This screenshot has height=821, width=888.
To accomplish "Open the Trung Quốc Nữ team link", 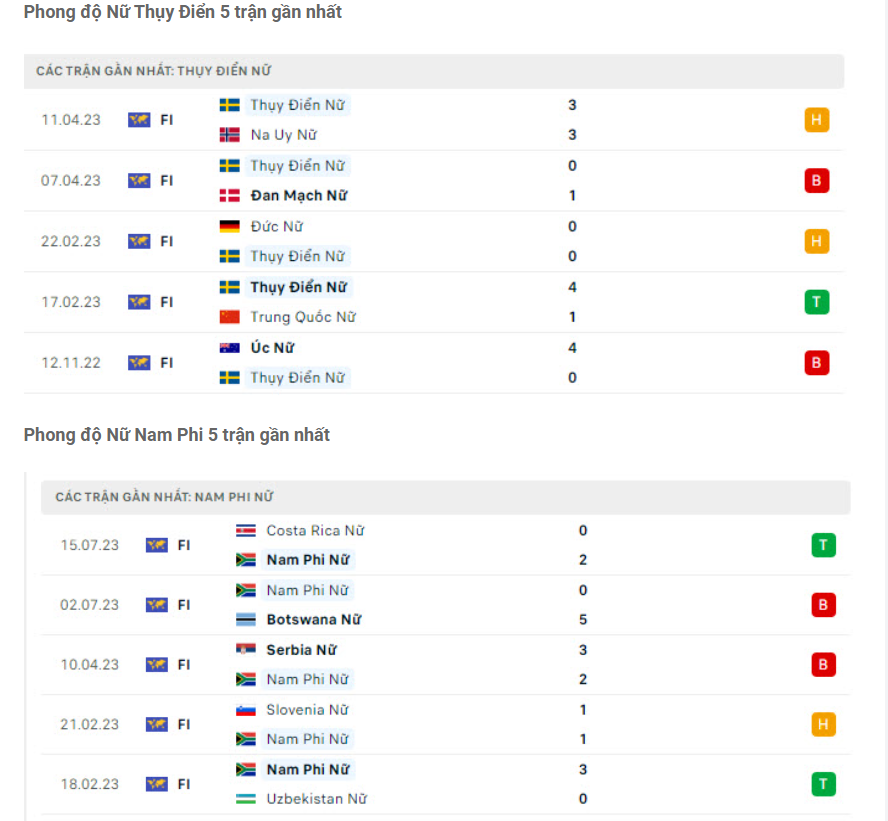I will [303, 317].
